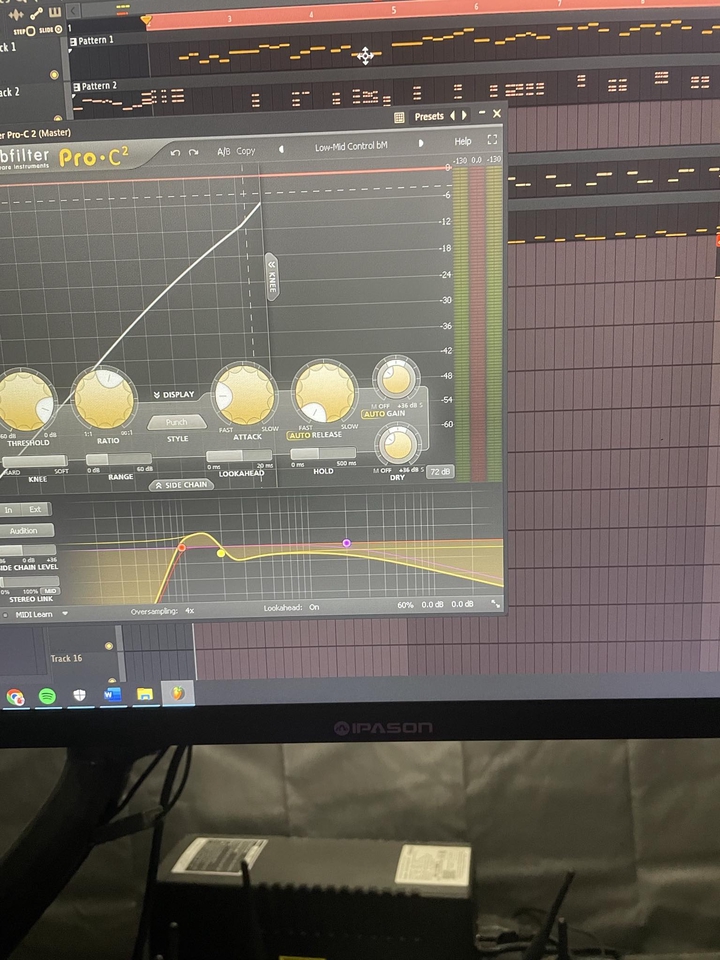Open the Help menu in Pro-C 2
720x960 pixels.
point(463,141)
